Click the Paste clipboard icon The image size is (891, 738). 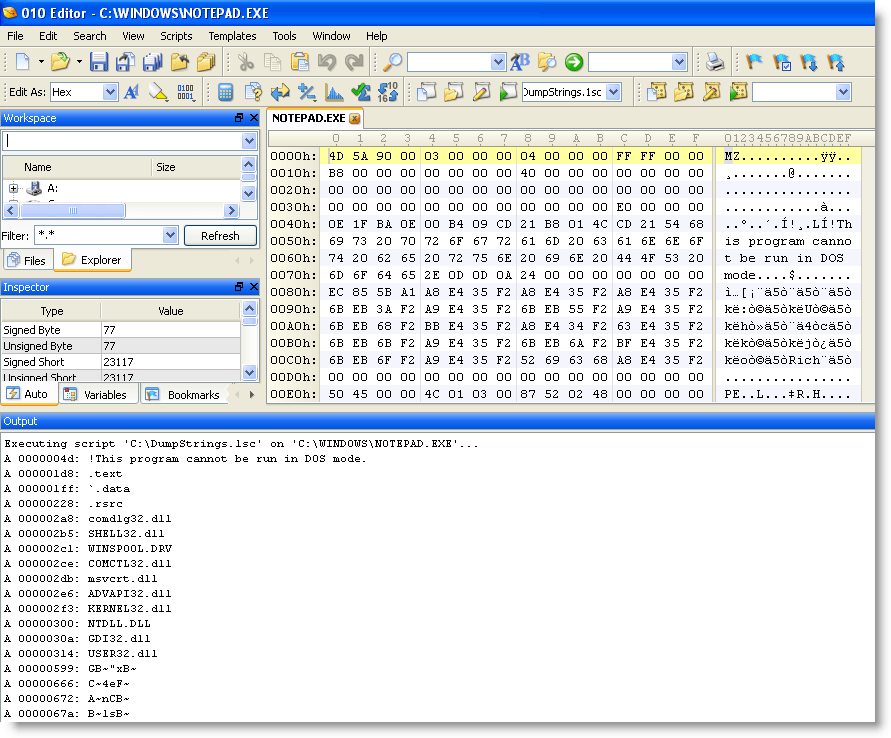tap(299, 62)
